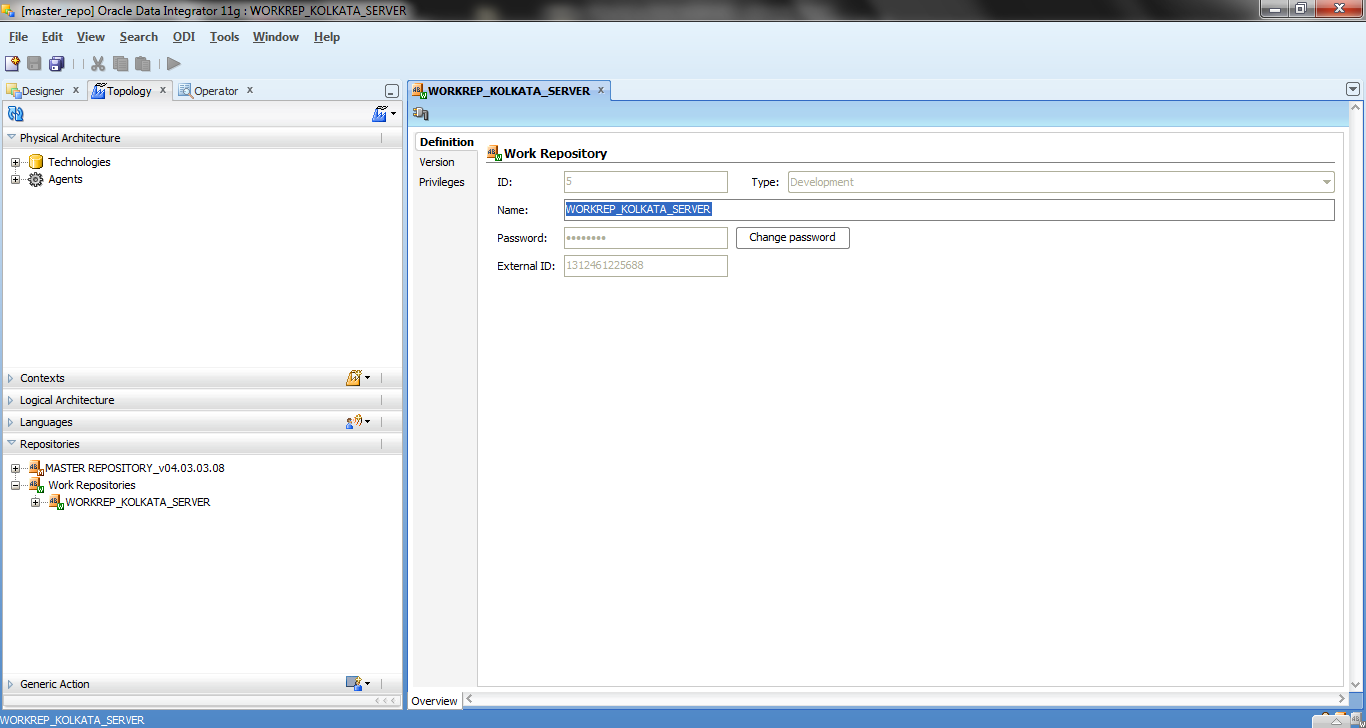Expand the Generic Action accordion
The image size is (1366, 728).
(x=11, y=684)
